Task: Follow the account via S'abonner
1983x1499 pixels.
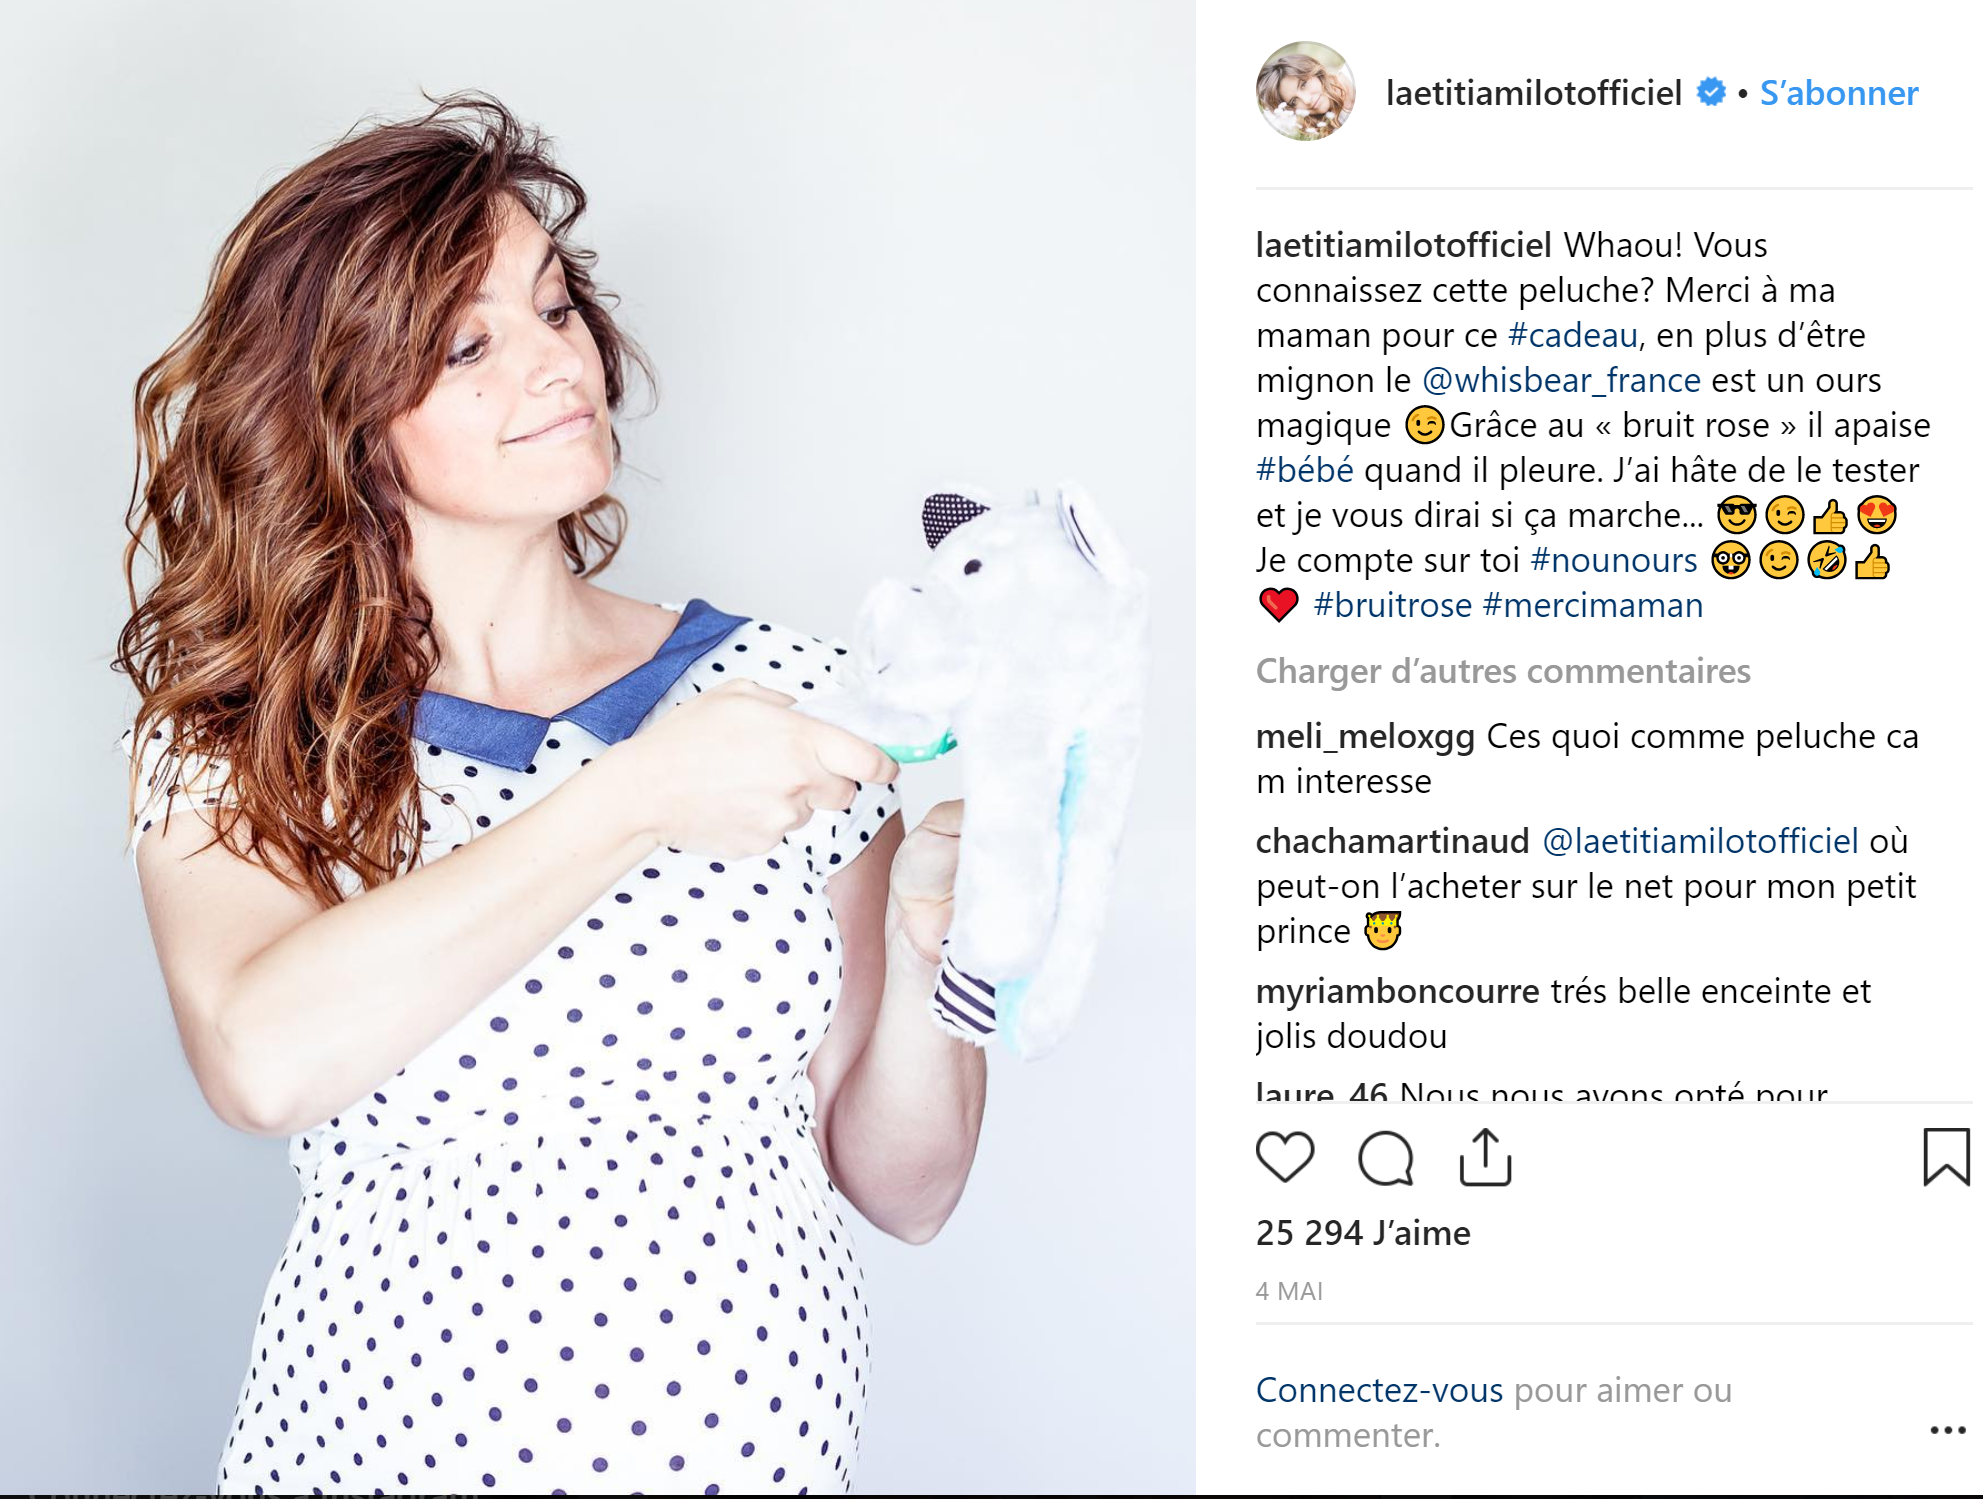Action: point(1839,93)
